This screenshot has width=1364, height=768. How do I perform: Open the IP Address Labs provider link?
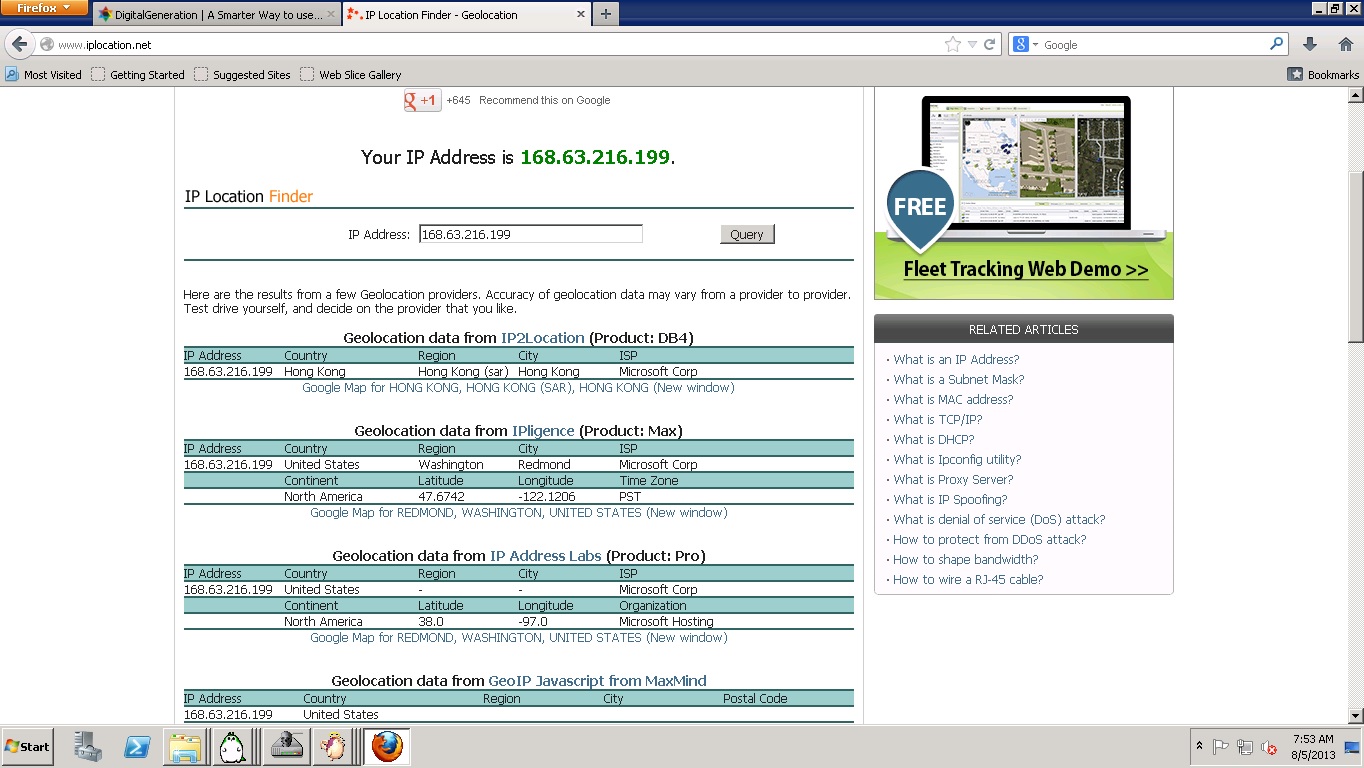coord(546,556)
